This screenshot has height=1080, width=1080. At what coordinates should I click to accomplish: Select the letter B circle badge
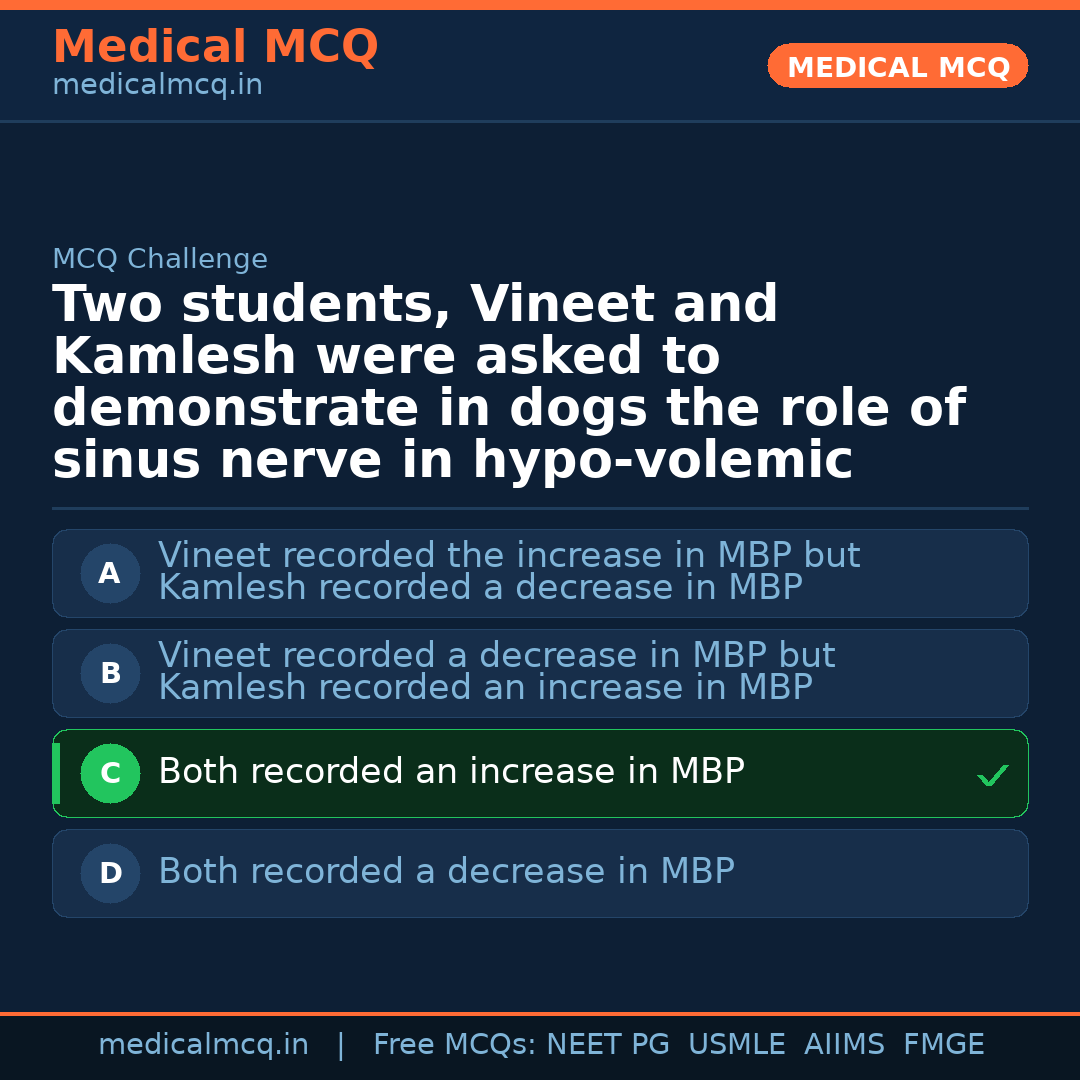click(110, 674)
